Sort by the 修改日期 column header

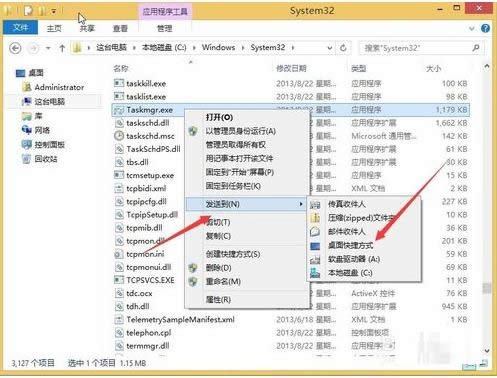coord(291,69)
